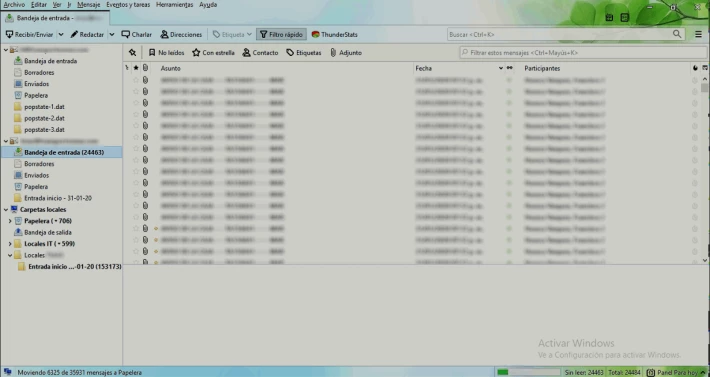Select the Papelera (706) folder
The width and height of the screenshot is (710, 377).
coord(48,221)
